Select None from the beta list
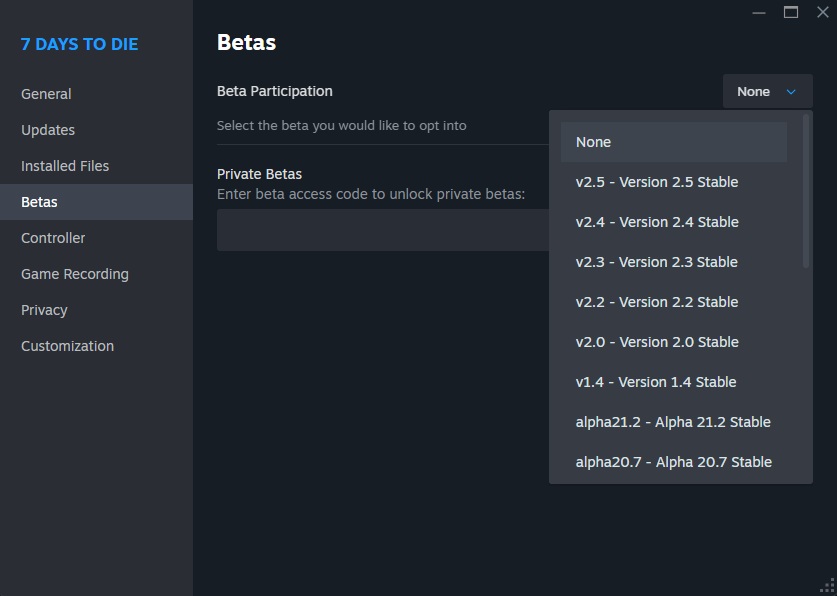Image resolution: width=837 pixels, height=596 pixels. coord(673,142)
